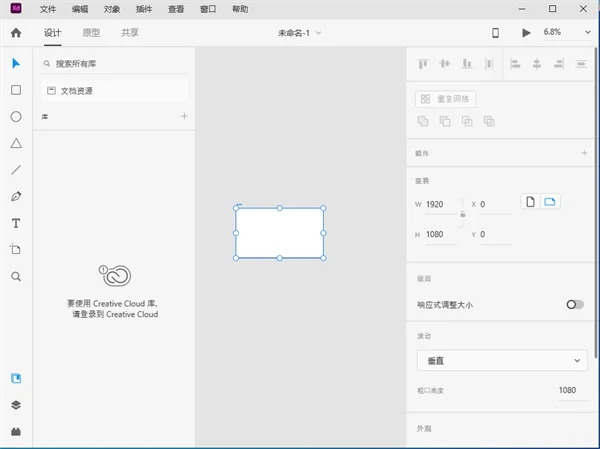Click the Adobe XD app logo
Viewport: 600px width, 449px height.
tap(16, 8)
